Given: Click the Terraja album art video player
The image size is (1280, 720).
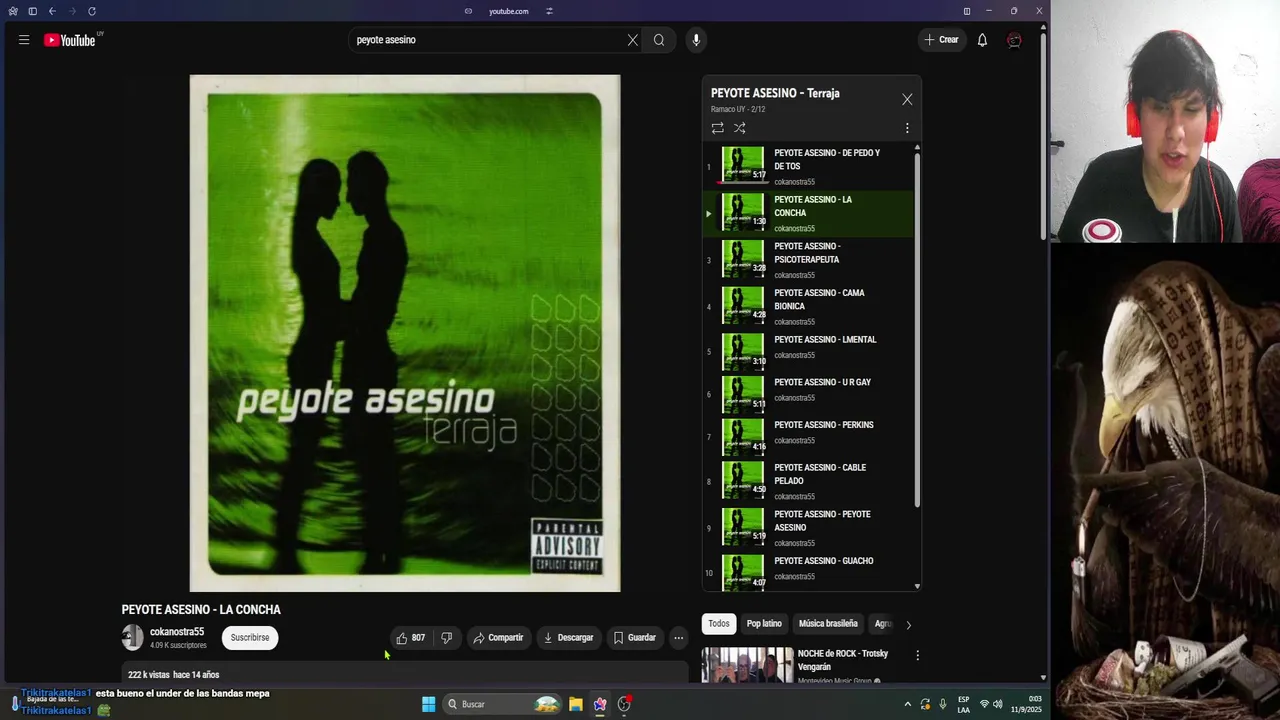Looking at the screenshot, I should click(x=405, y=333).
